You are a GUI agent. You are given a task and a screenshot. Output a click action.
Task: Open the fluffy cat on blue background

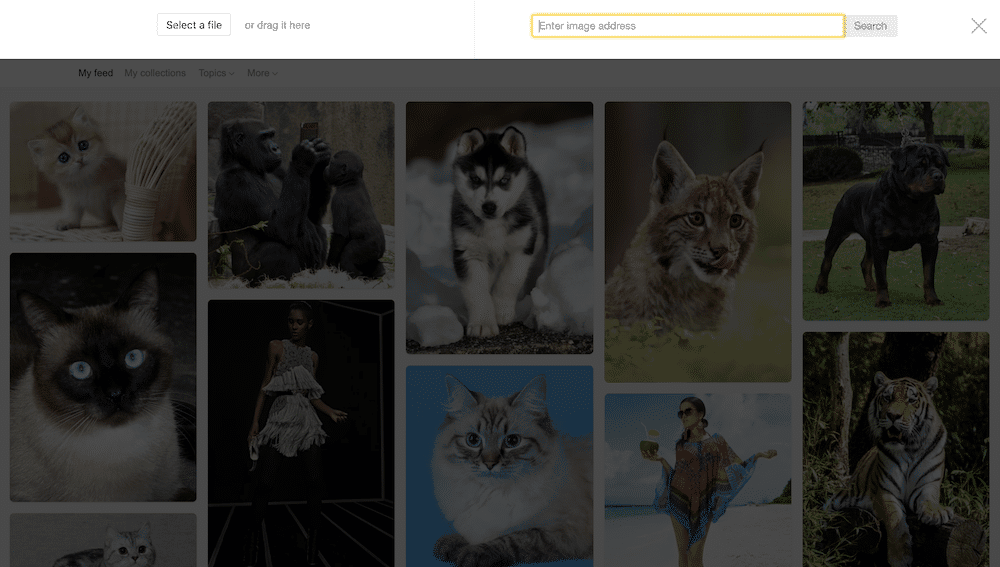coord(499,466)
